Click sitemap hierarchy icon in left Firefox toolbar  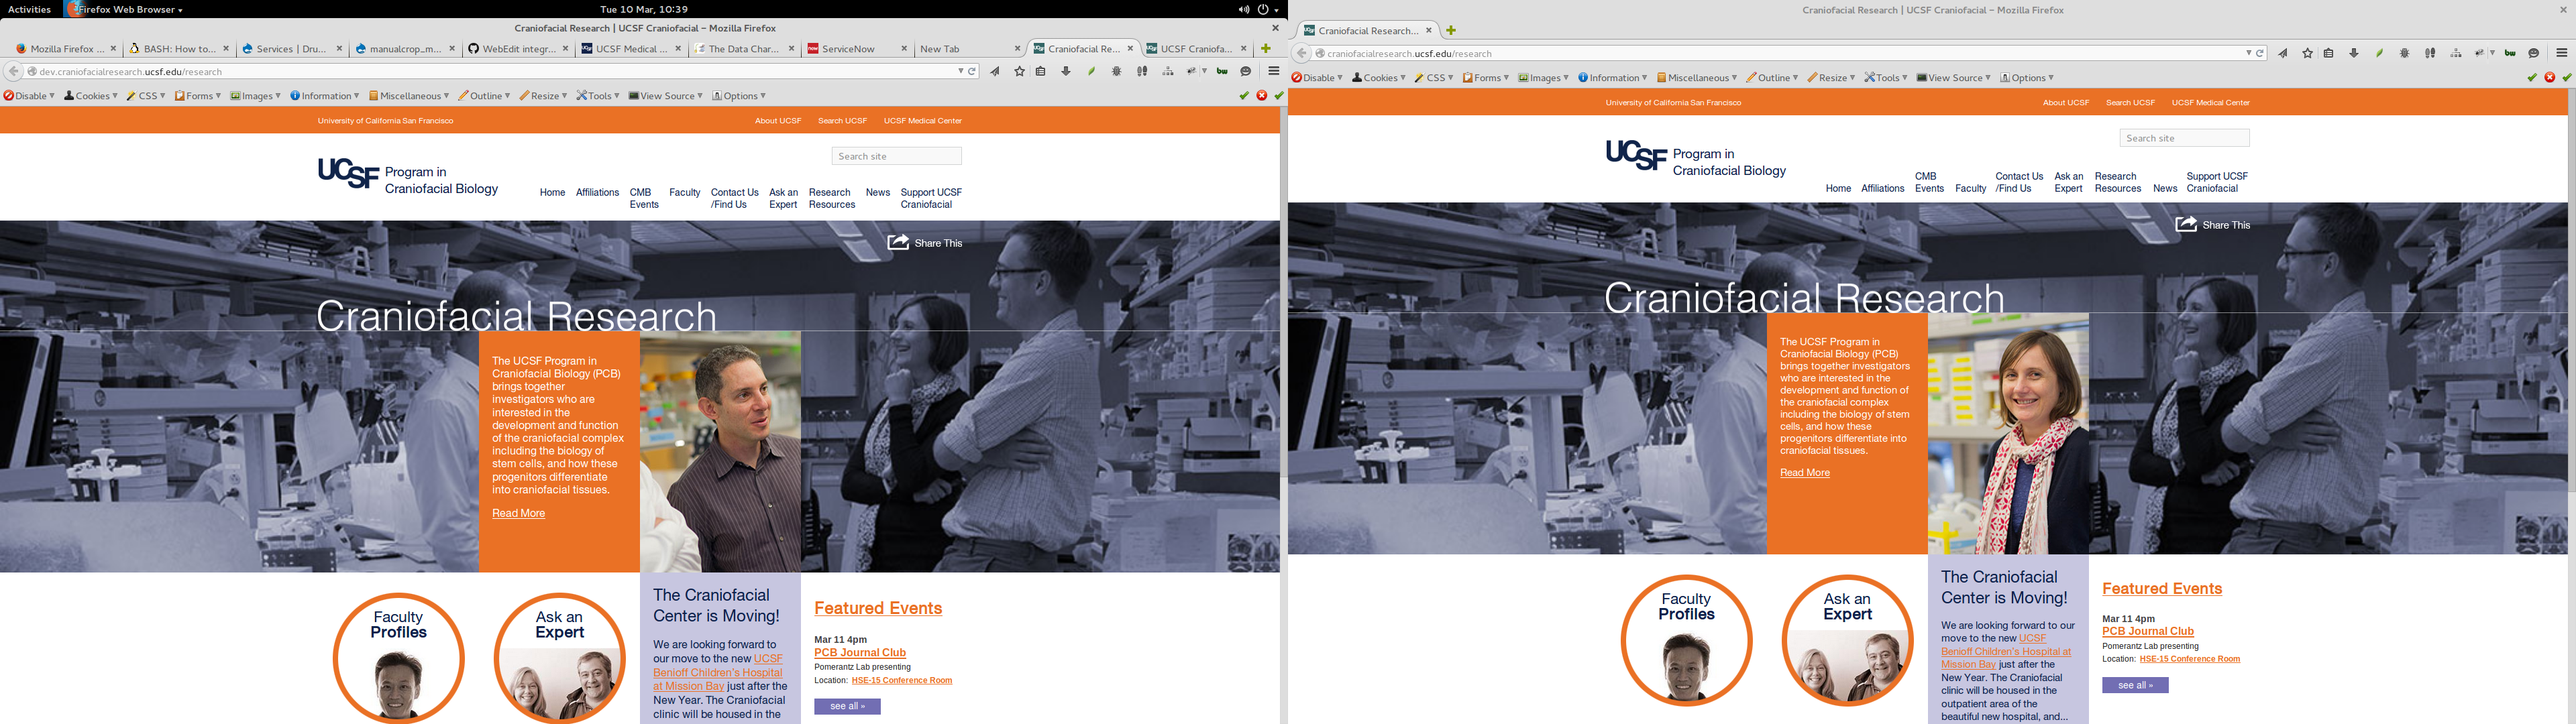click(x=1168, y=72)
